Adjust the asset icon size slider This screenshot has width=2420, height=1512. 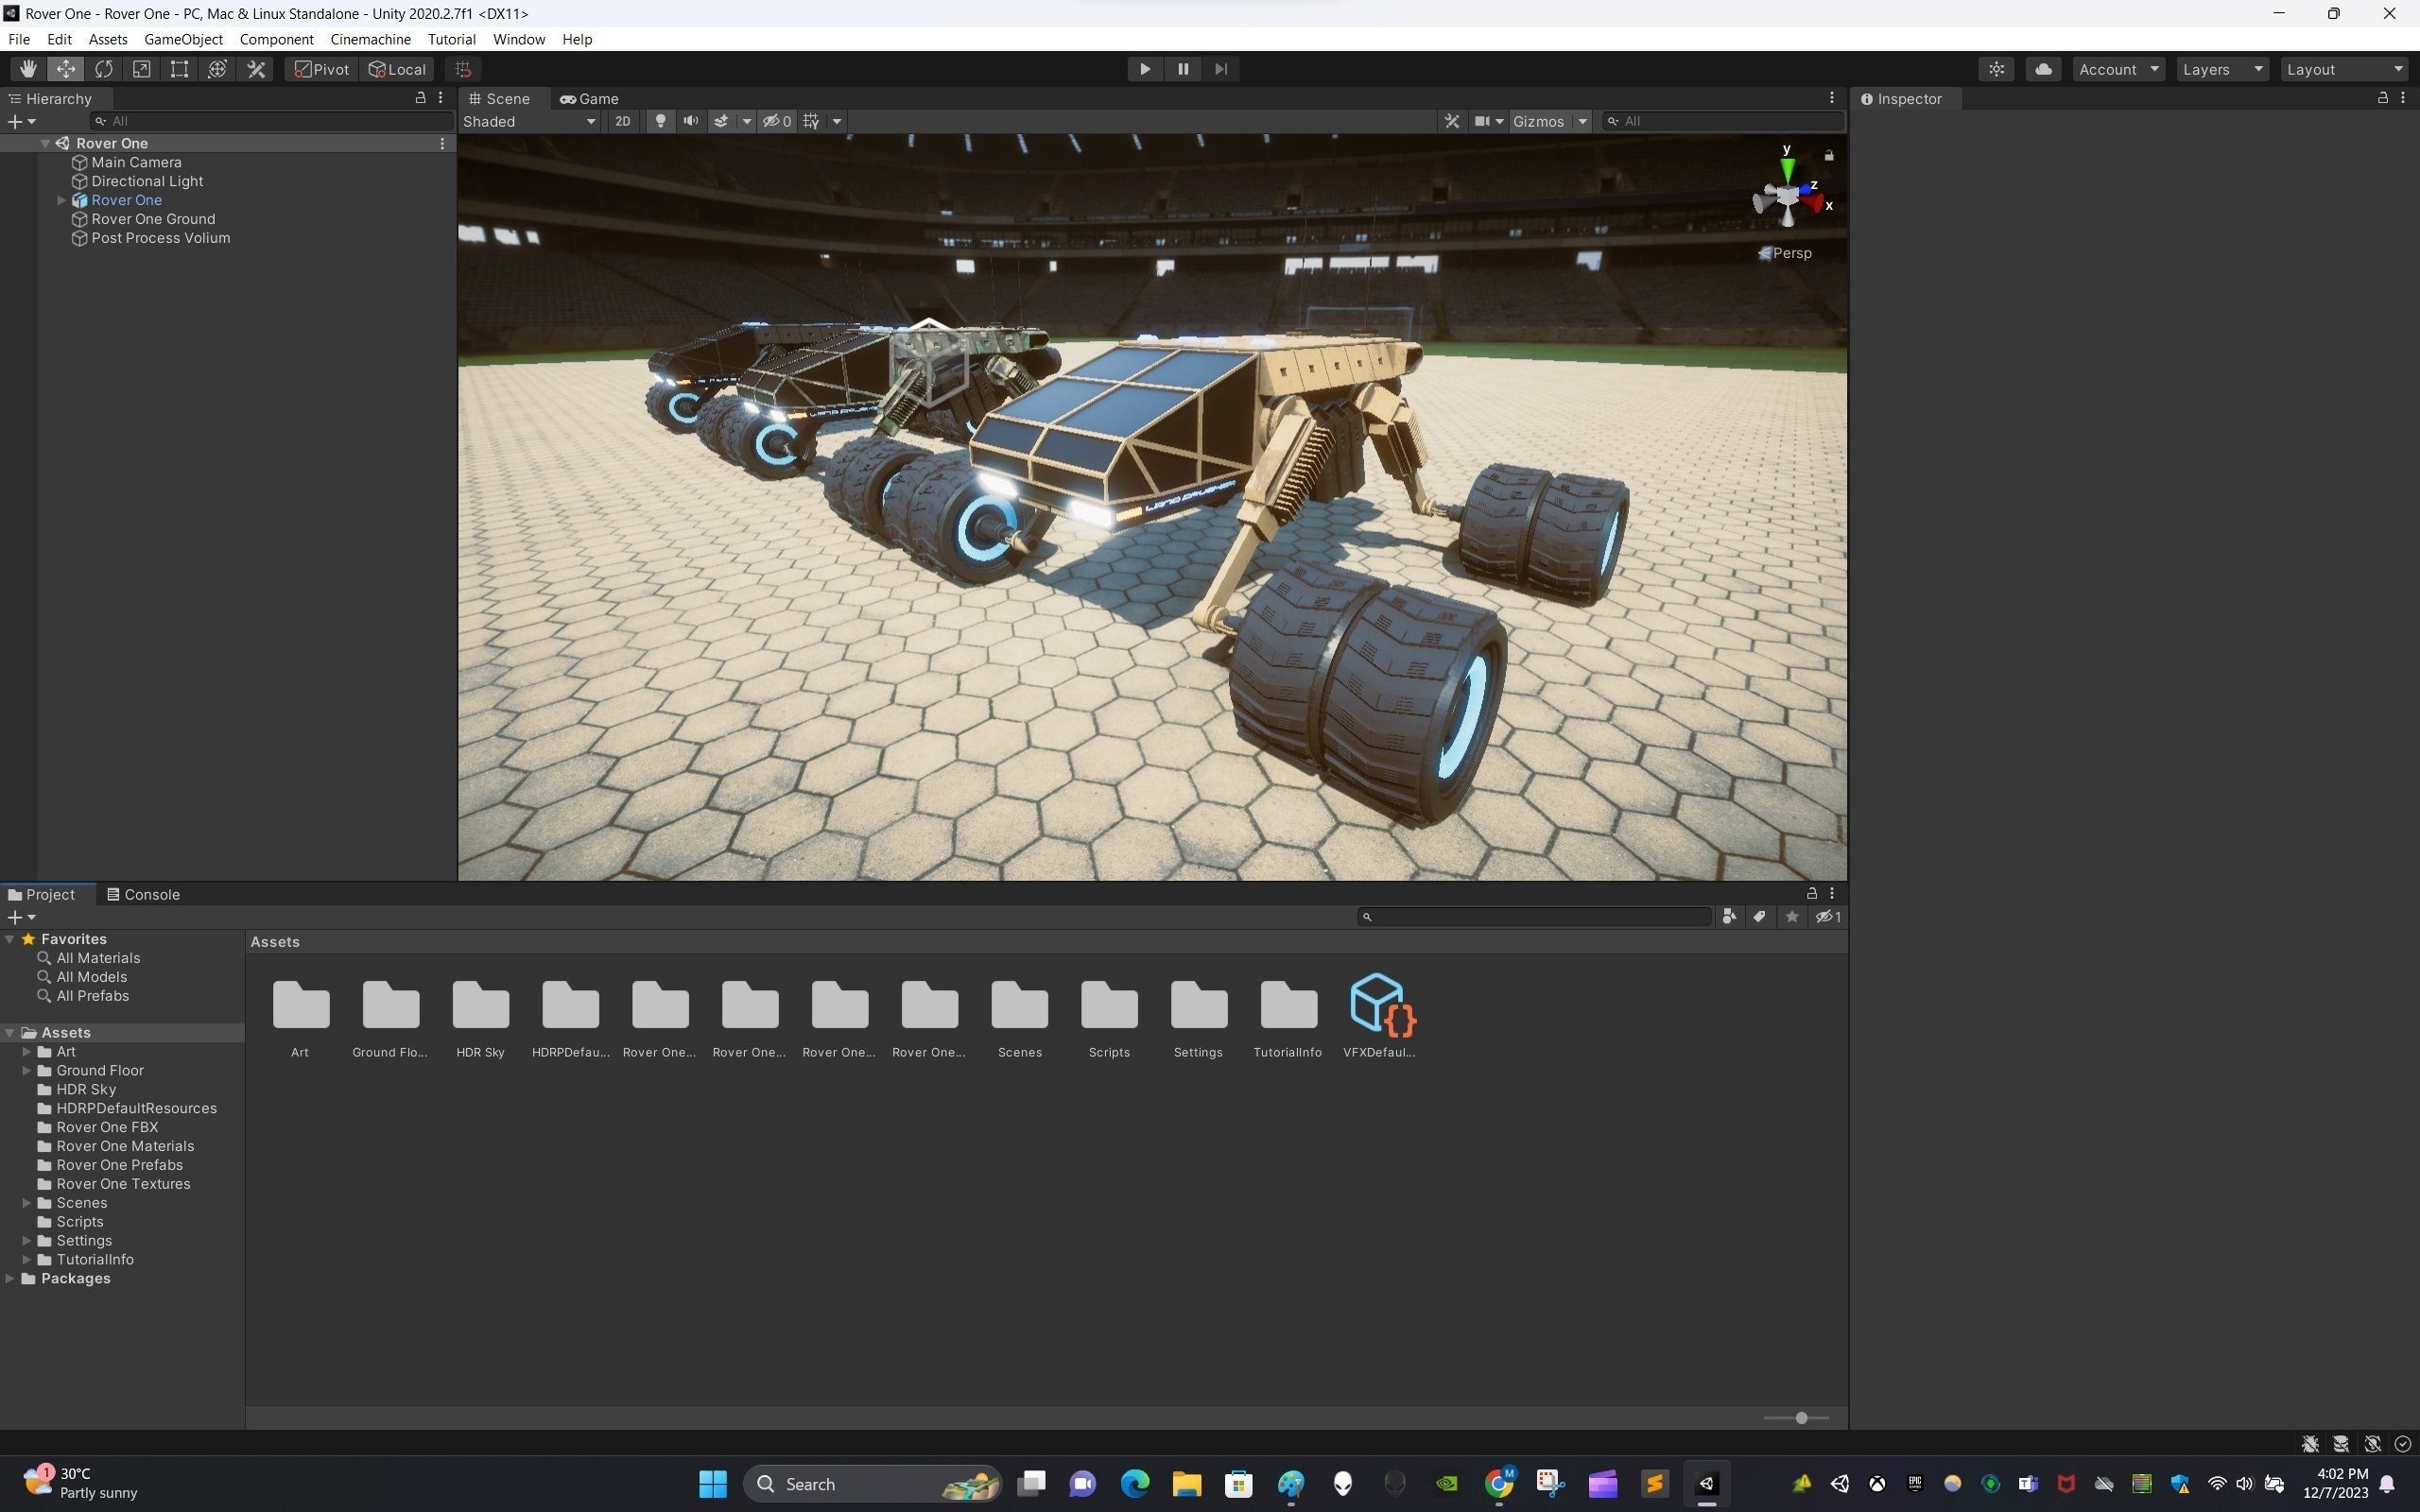[1800, 1418]
